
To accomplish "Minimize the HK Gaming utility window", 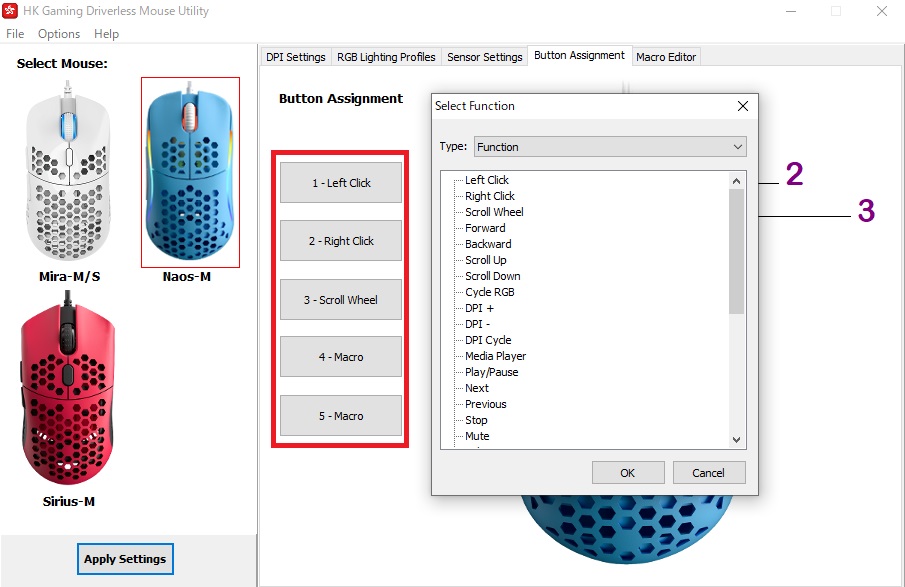I will pyautogui.click(x=791, y=11).
